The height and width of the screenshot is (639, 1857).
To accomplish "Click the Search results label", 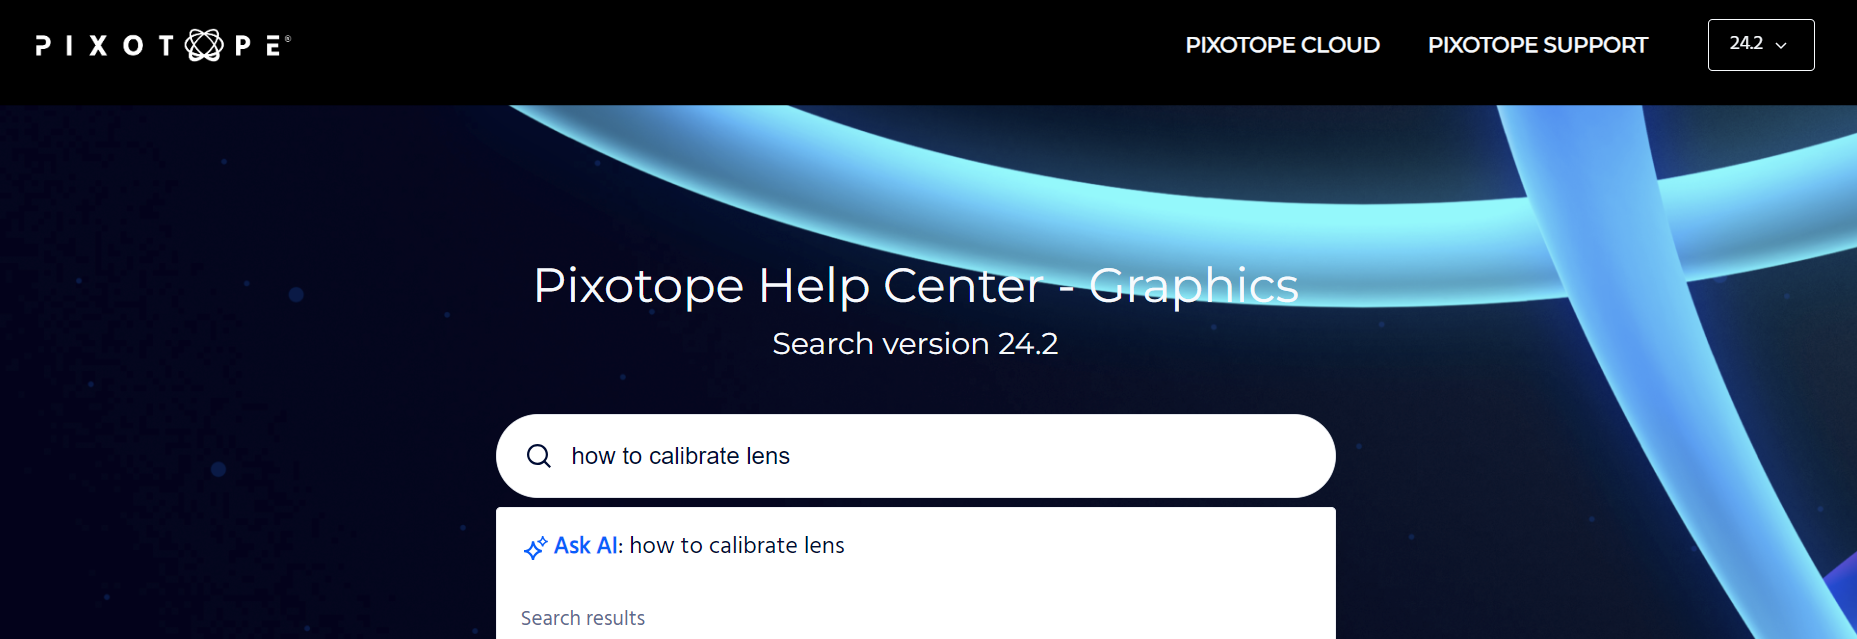I will point(583,618).
